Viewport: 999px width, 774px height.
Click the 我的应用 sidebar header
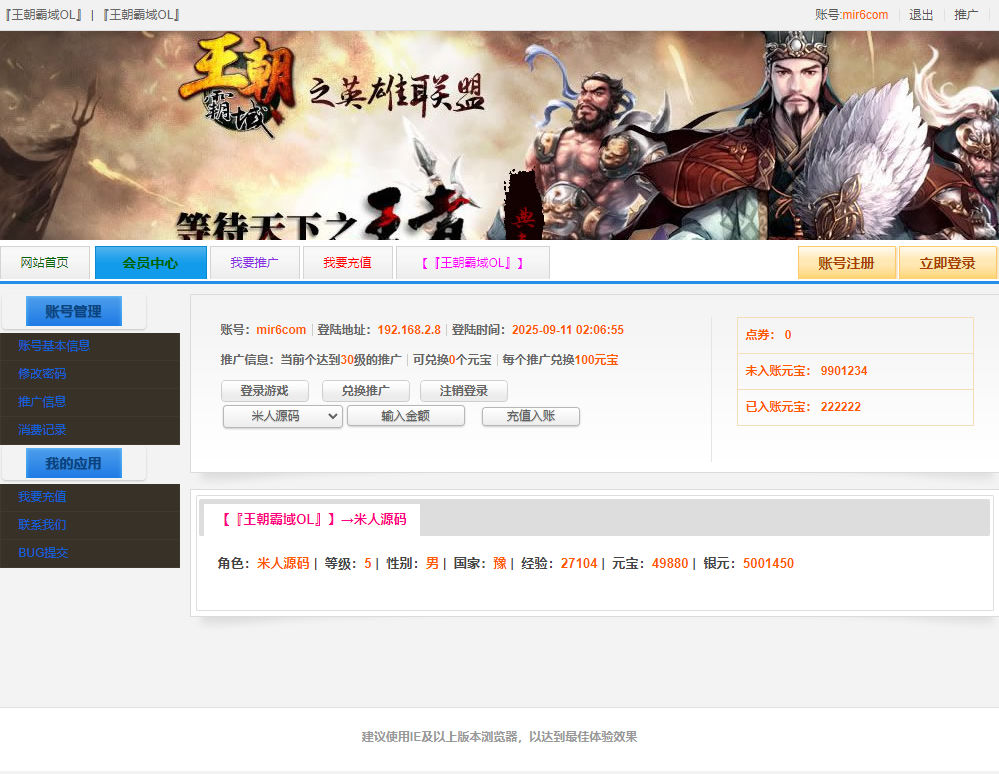click(x=74, y=463)
